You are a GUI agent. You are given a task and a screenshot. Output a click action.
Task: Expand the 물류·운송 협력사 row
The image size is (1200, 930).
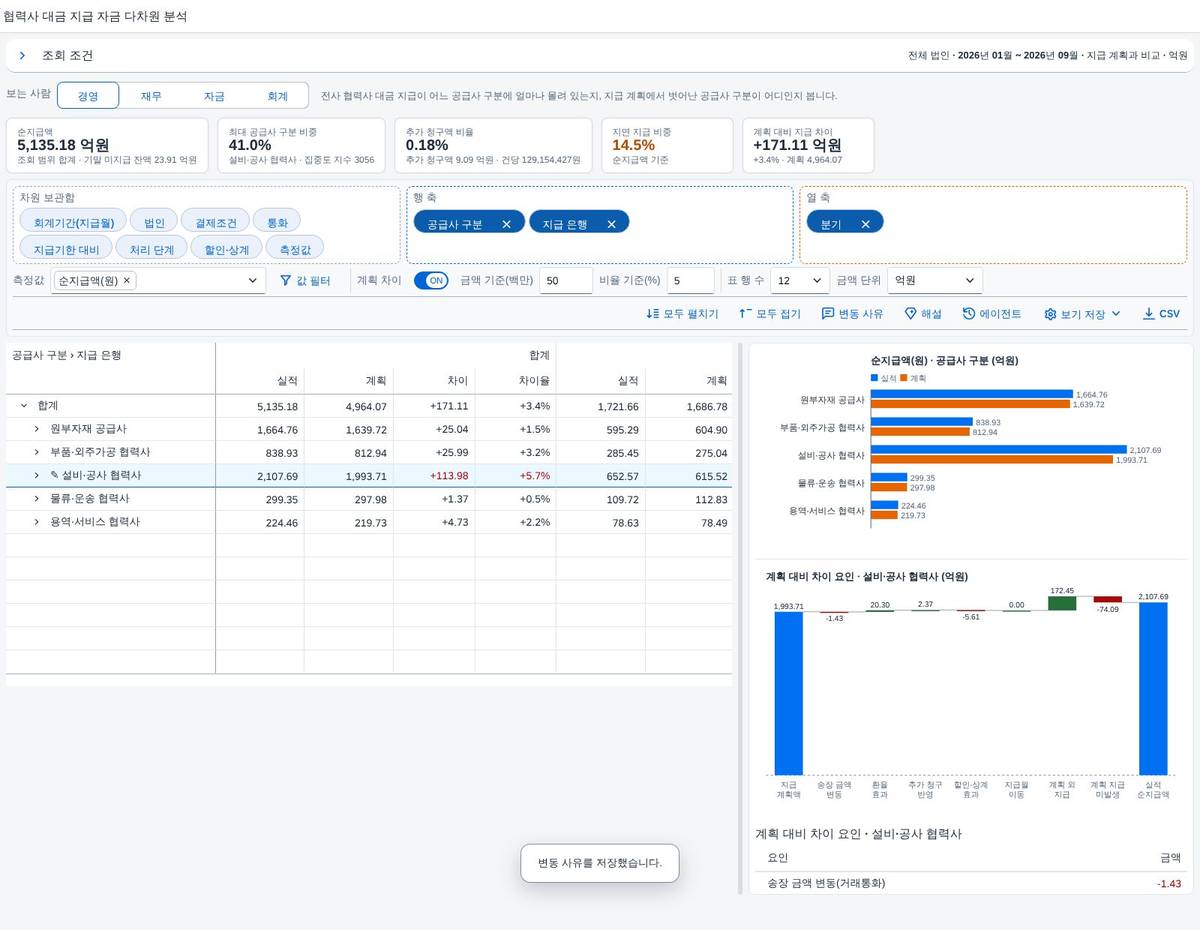(x=36, y=498)
